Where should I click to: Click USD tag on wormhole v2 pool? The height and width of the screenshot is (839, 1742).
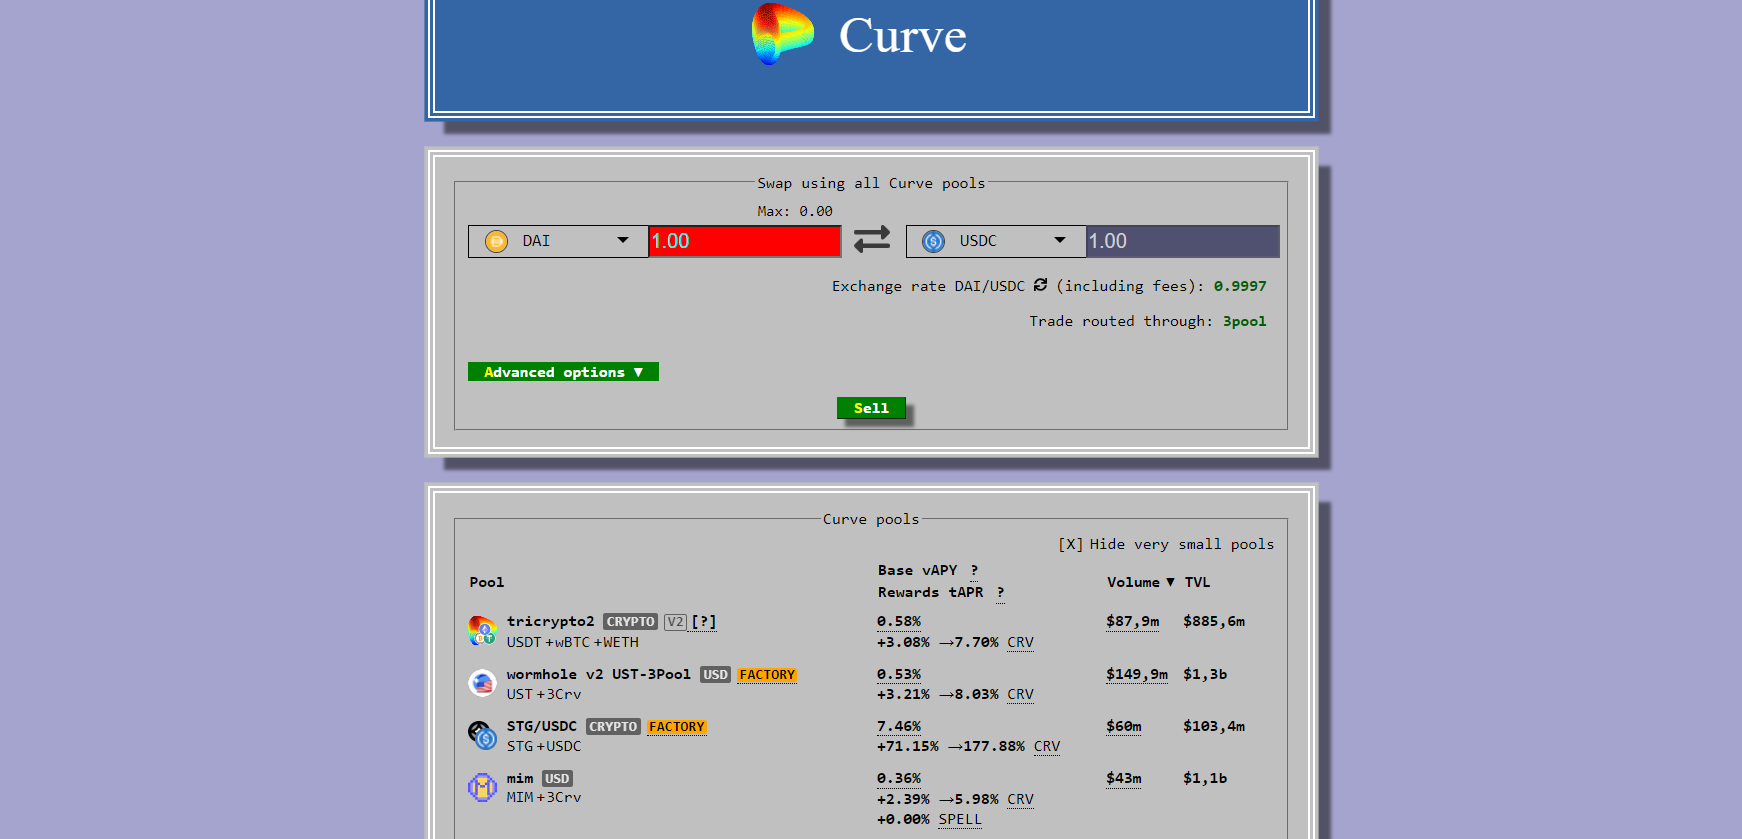point(715,675)
